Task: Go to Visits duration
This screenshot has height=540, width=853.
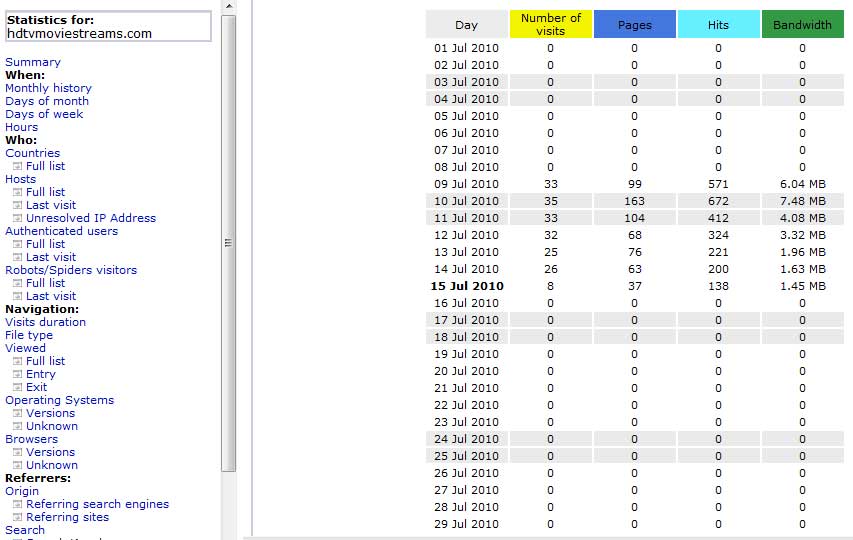Action: (x=46, y=322)
